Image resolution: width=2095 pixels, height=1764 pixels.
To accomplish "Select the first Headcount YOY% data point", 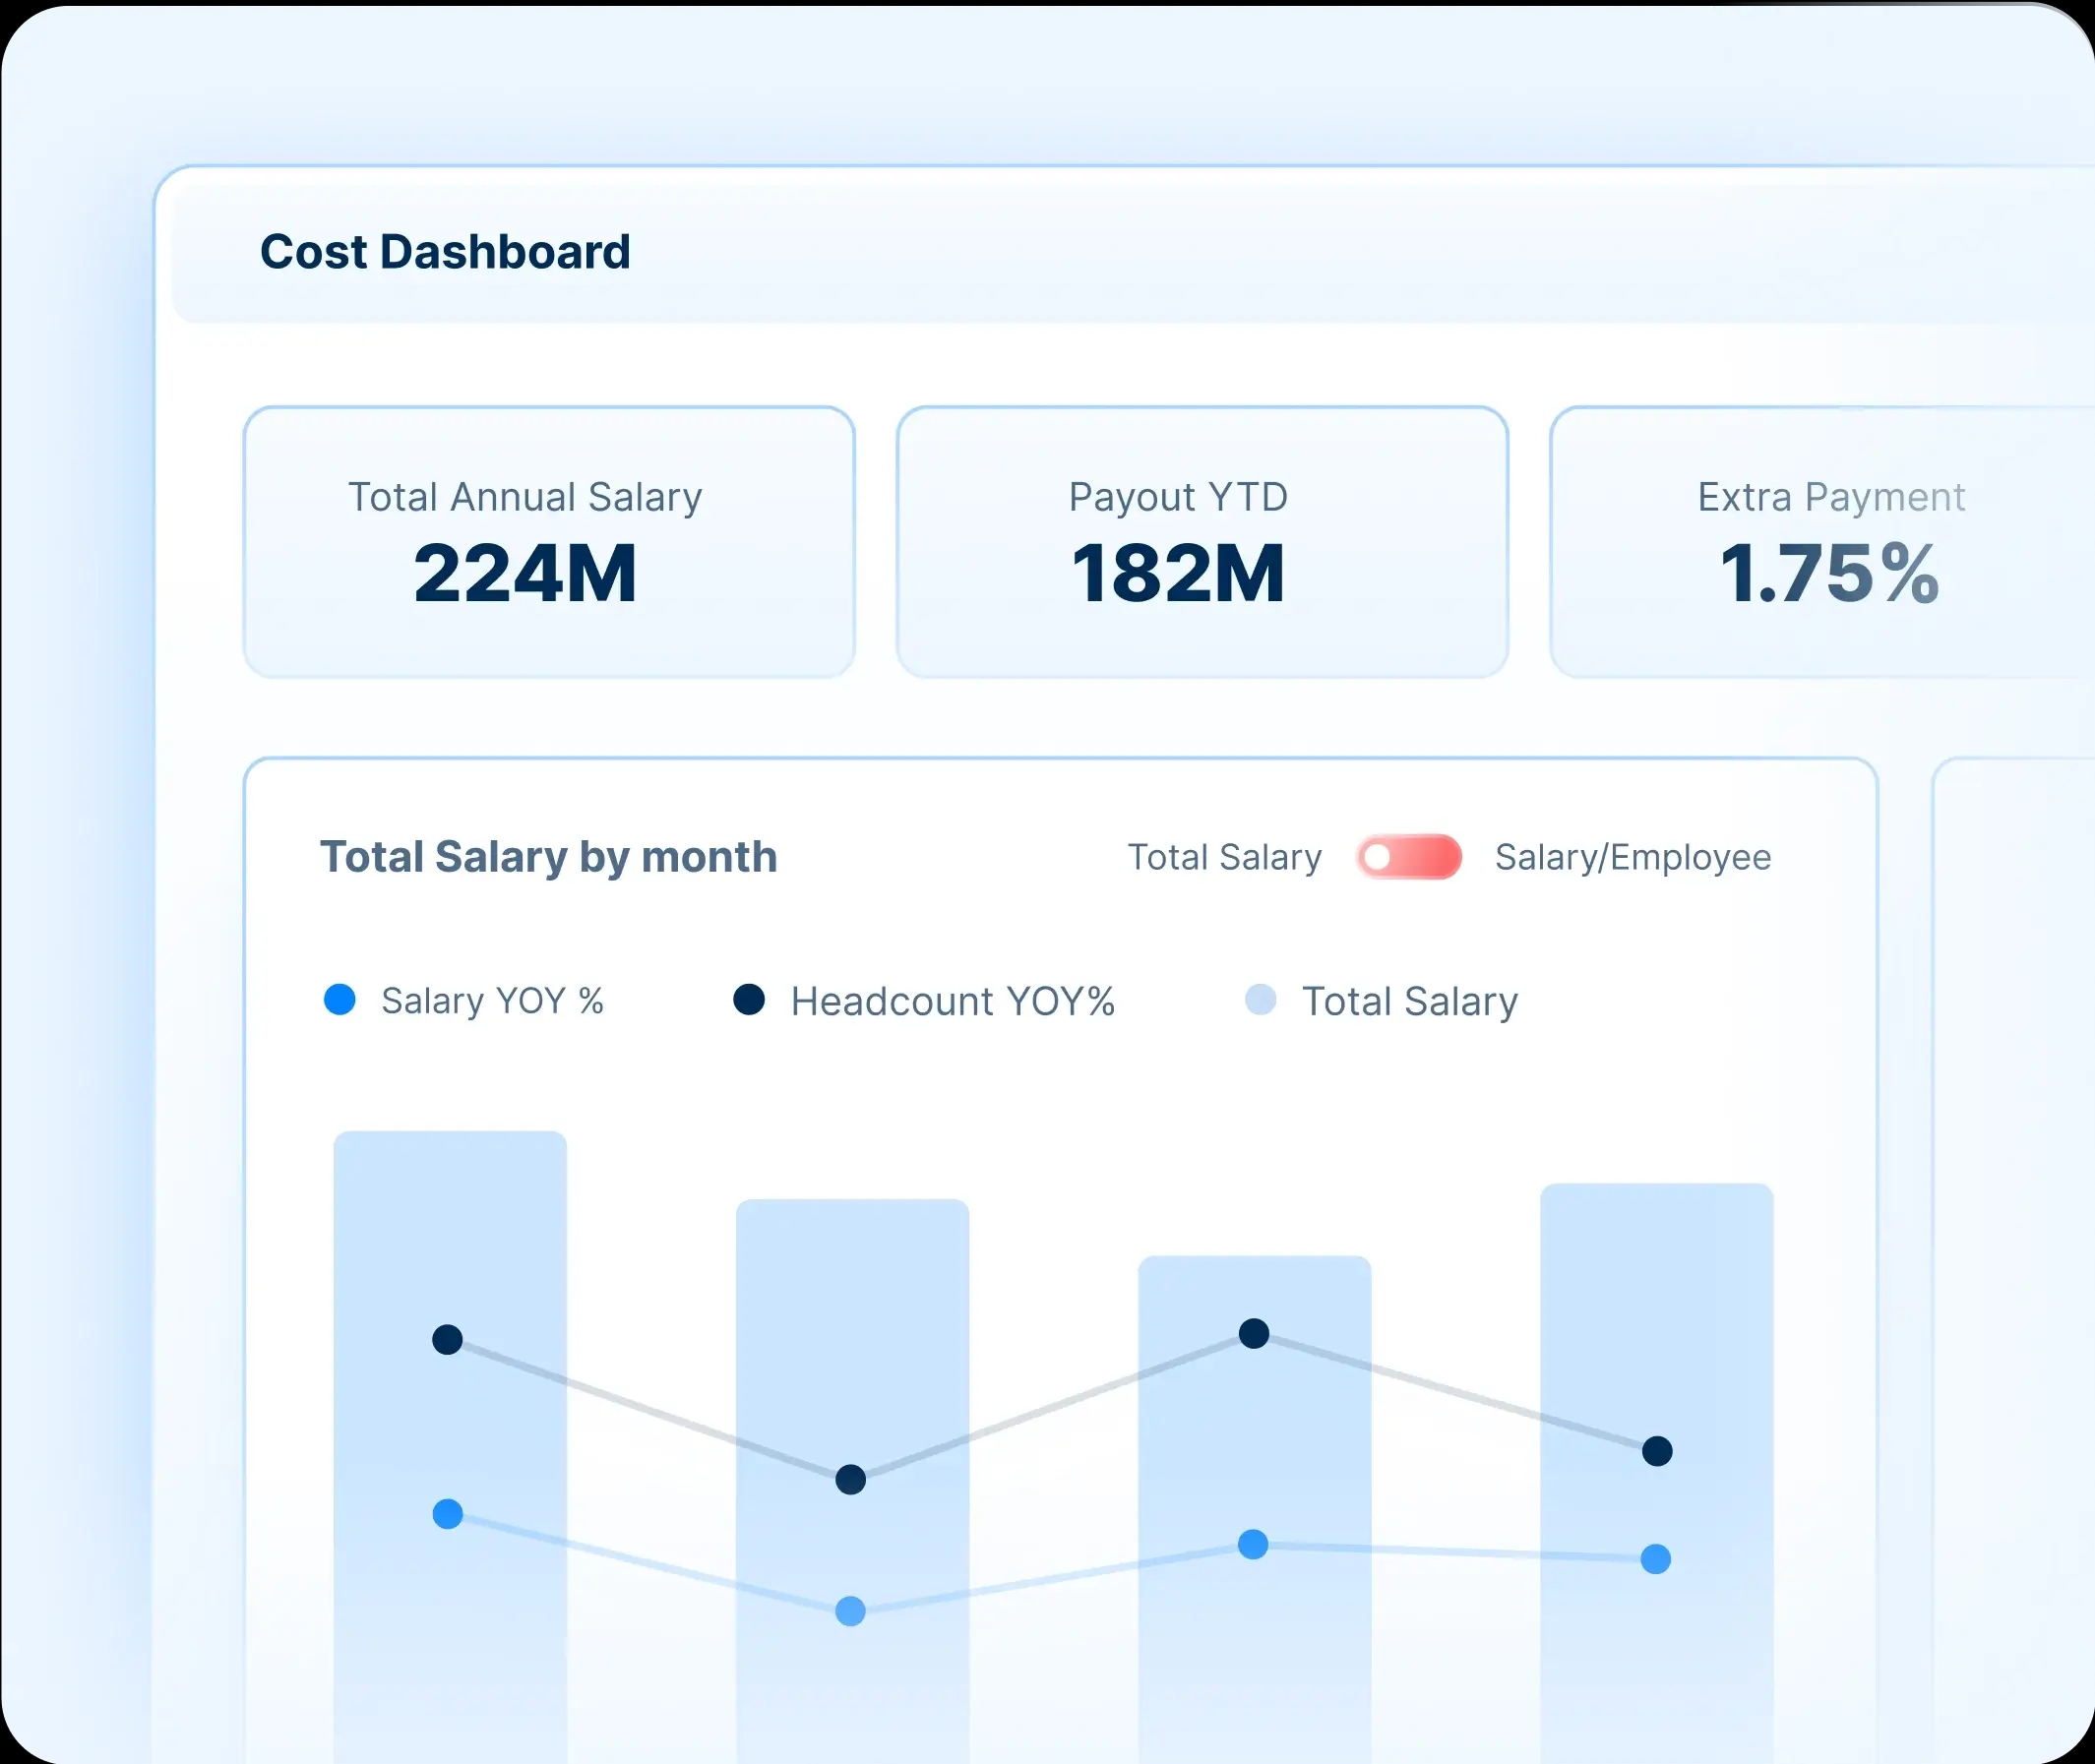I will tap(447, 1339).
